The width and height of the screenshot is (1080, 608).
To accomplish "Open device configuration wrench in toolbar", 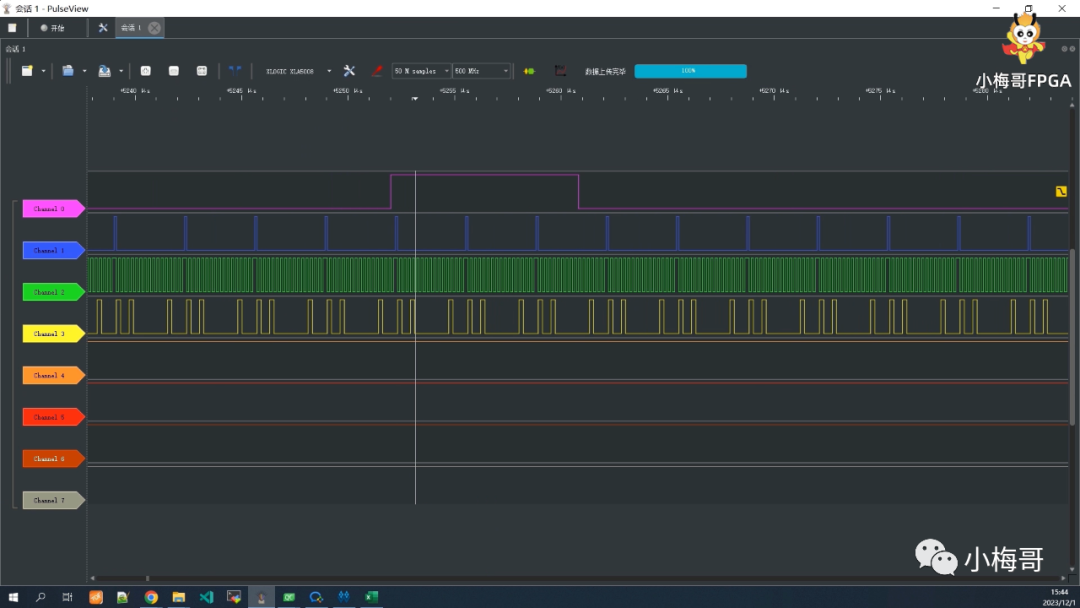I will 349,71.
